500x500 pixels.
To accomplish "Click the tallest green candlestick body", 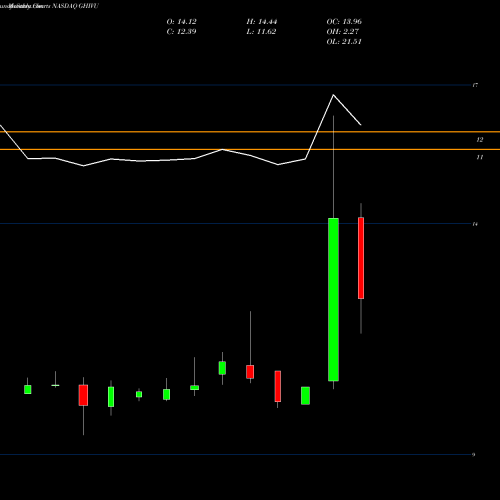I will 333,299.
